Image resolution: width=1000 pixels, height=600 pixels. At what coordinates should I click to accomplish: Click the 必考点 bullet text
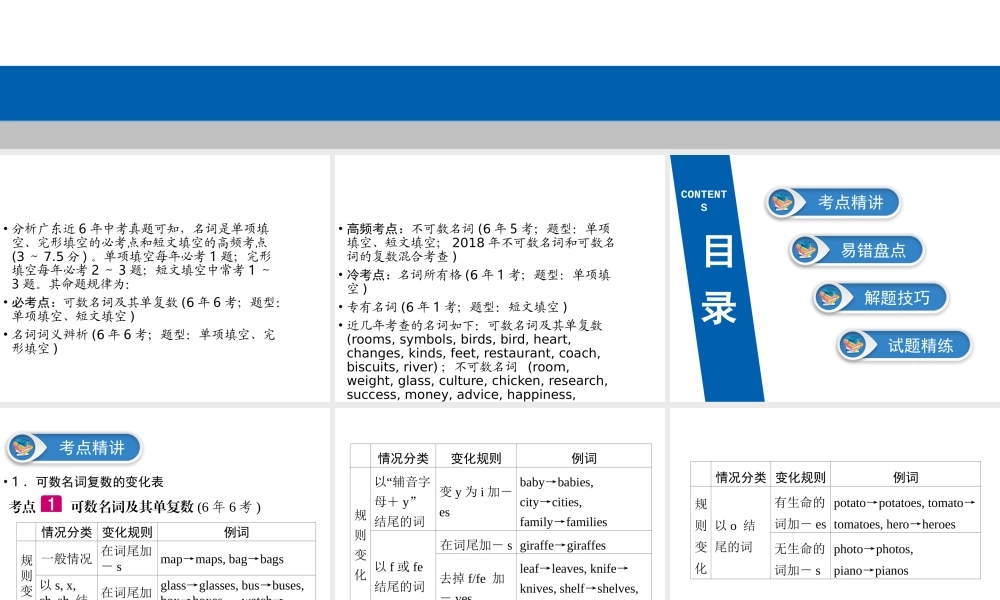pos(146,309)
